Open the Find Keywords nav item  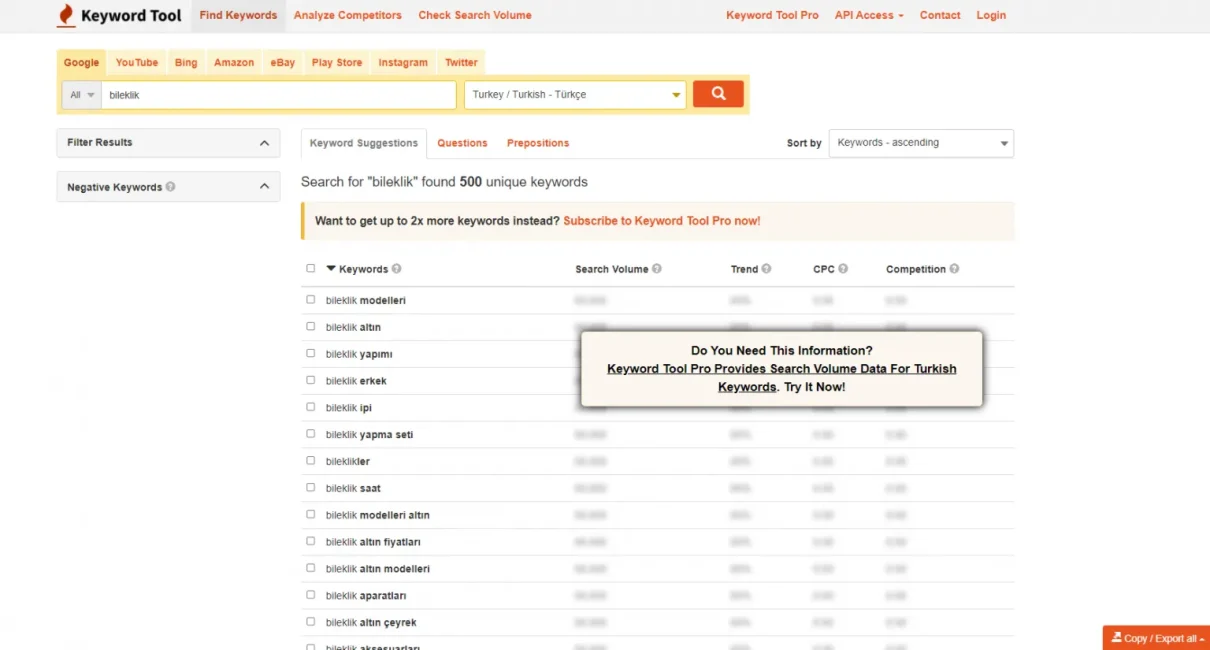(x=238, y=15)
